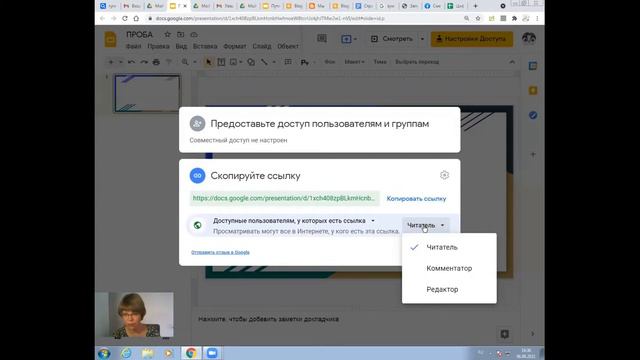Open a new browser tab with plus
The width and height of the screenshot is (640, 360).
point(475,6)
